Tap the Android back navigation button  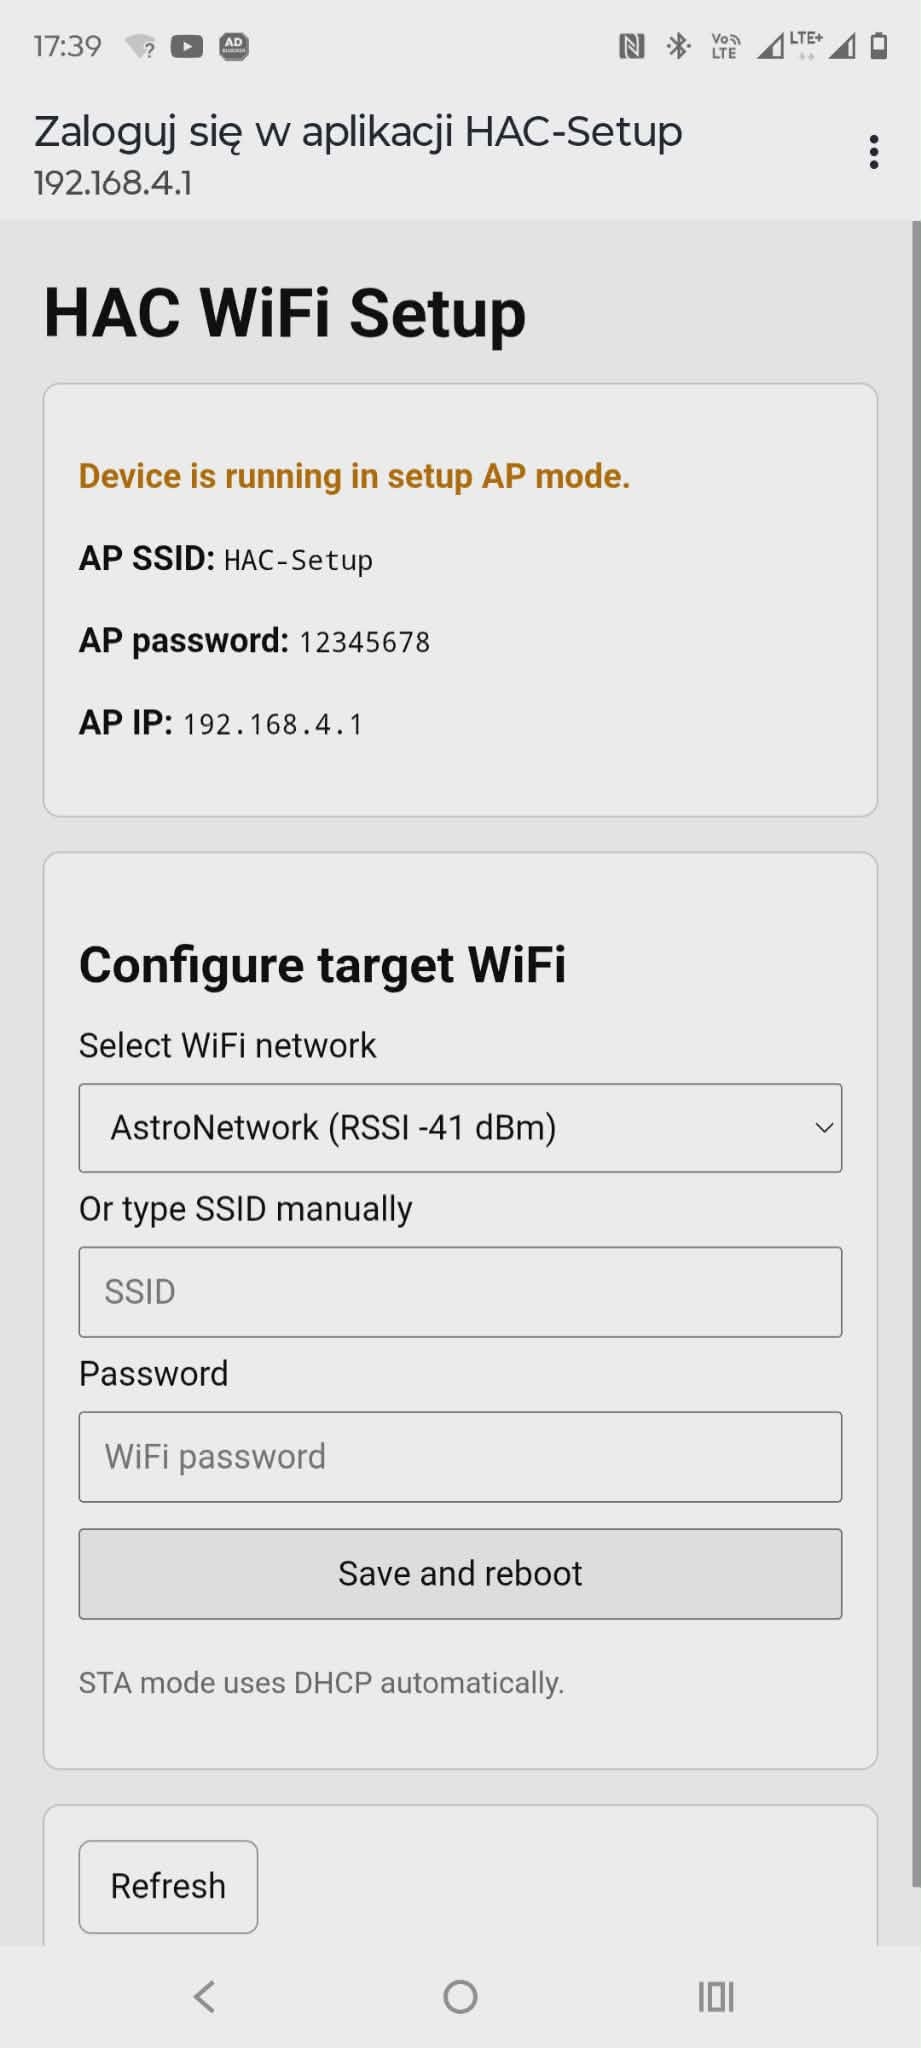coord(204,1997)
